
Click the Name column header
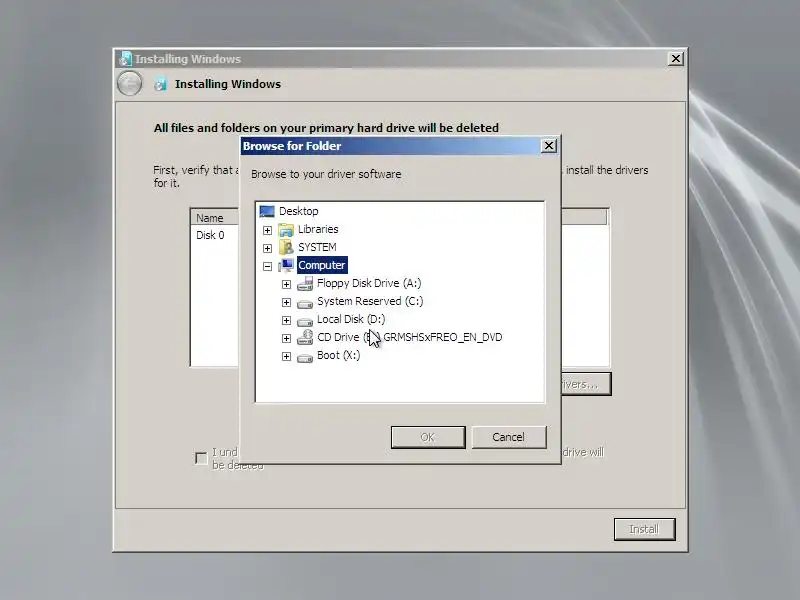tap(214, 218)
